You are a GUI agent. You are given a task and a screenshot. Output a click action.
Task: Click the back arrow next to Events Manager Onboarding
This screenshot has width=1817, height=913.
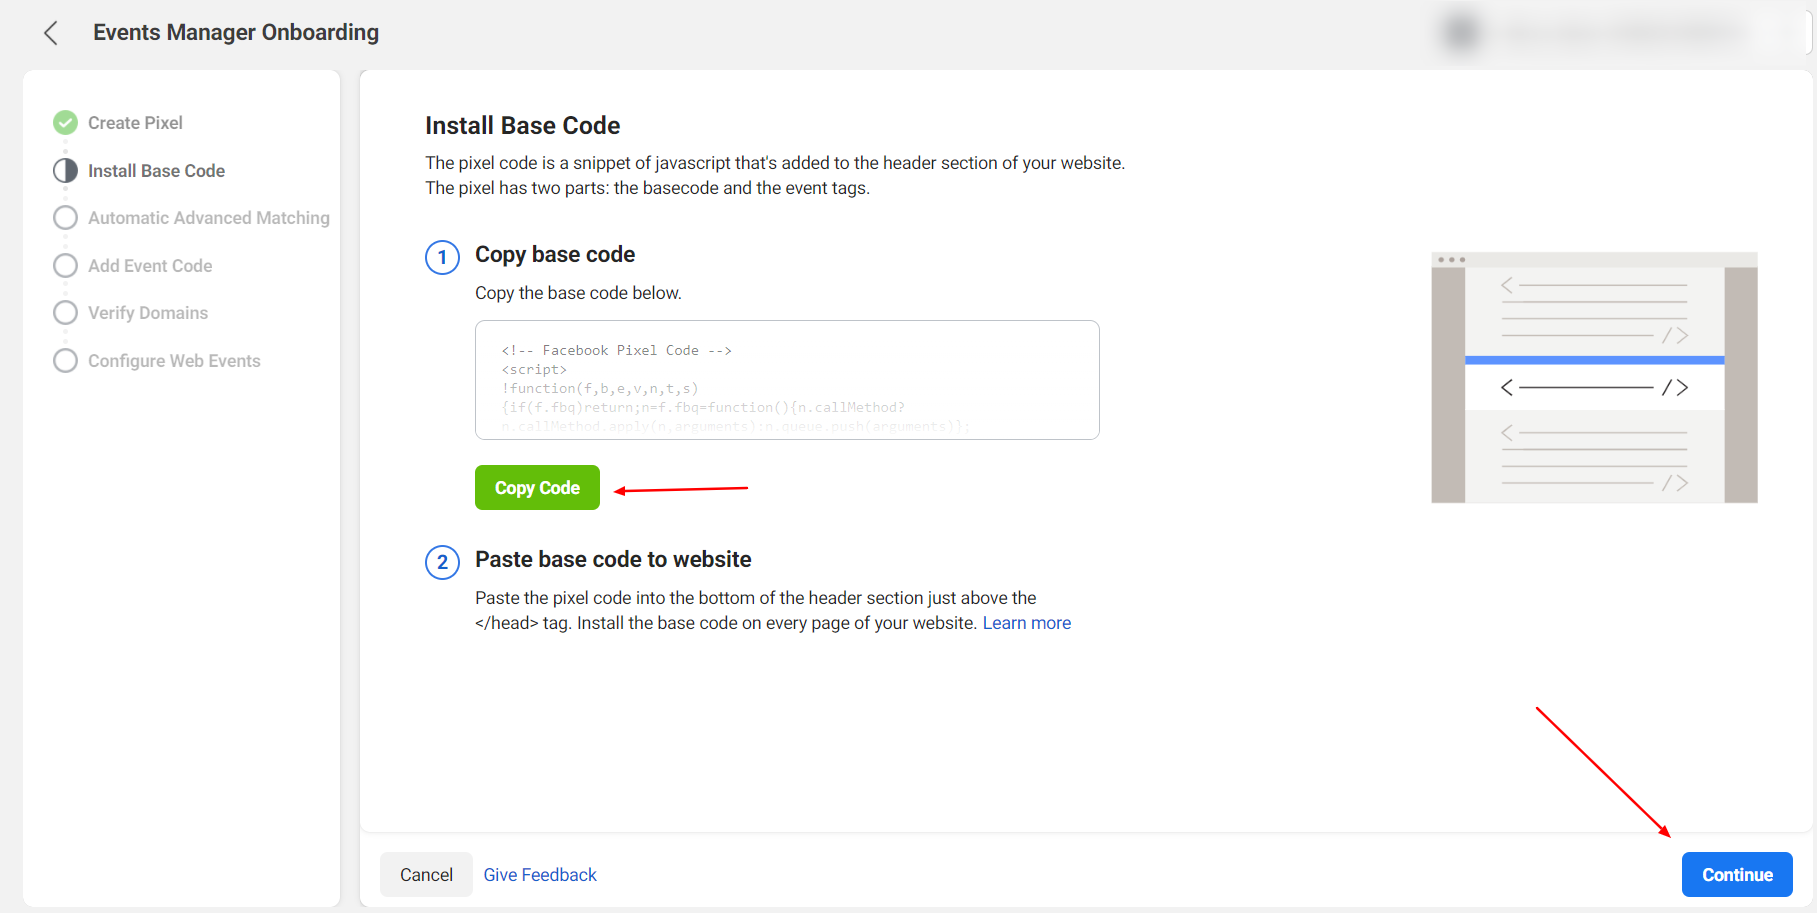point(50,32)
